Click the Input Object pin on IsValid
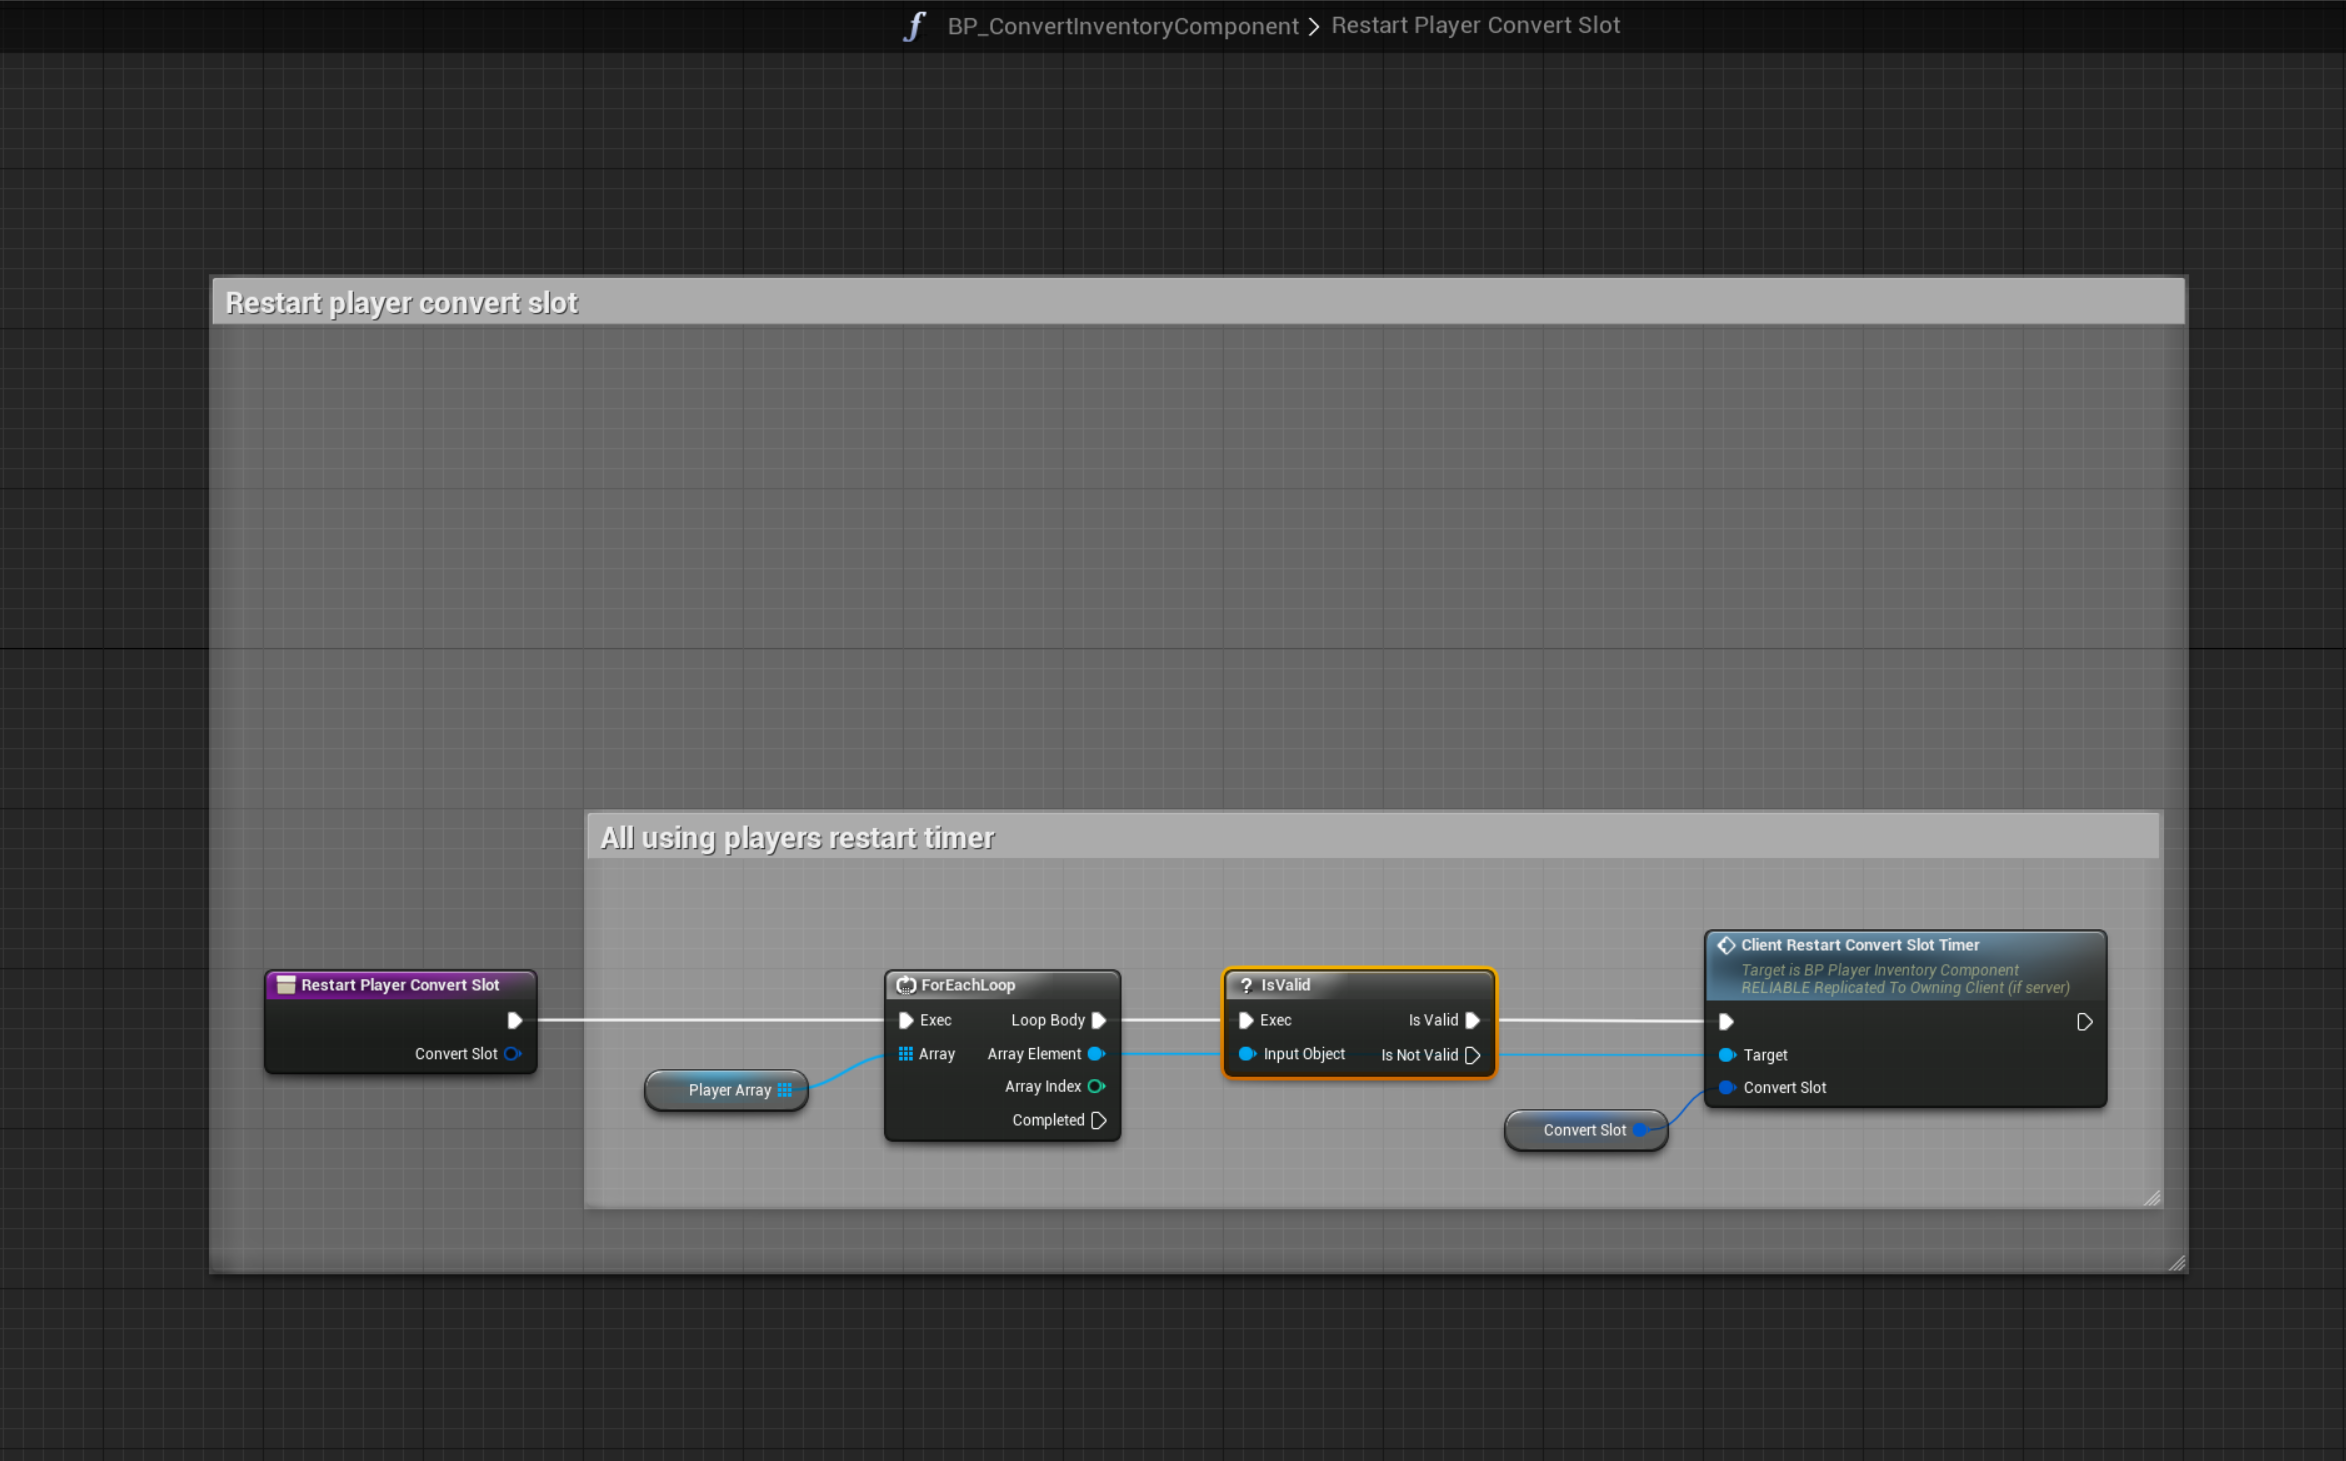Image resolution: width=2346 pixels, height=1461 pixels. click(x=1247, y=1054)
